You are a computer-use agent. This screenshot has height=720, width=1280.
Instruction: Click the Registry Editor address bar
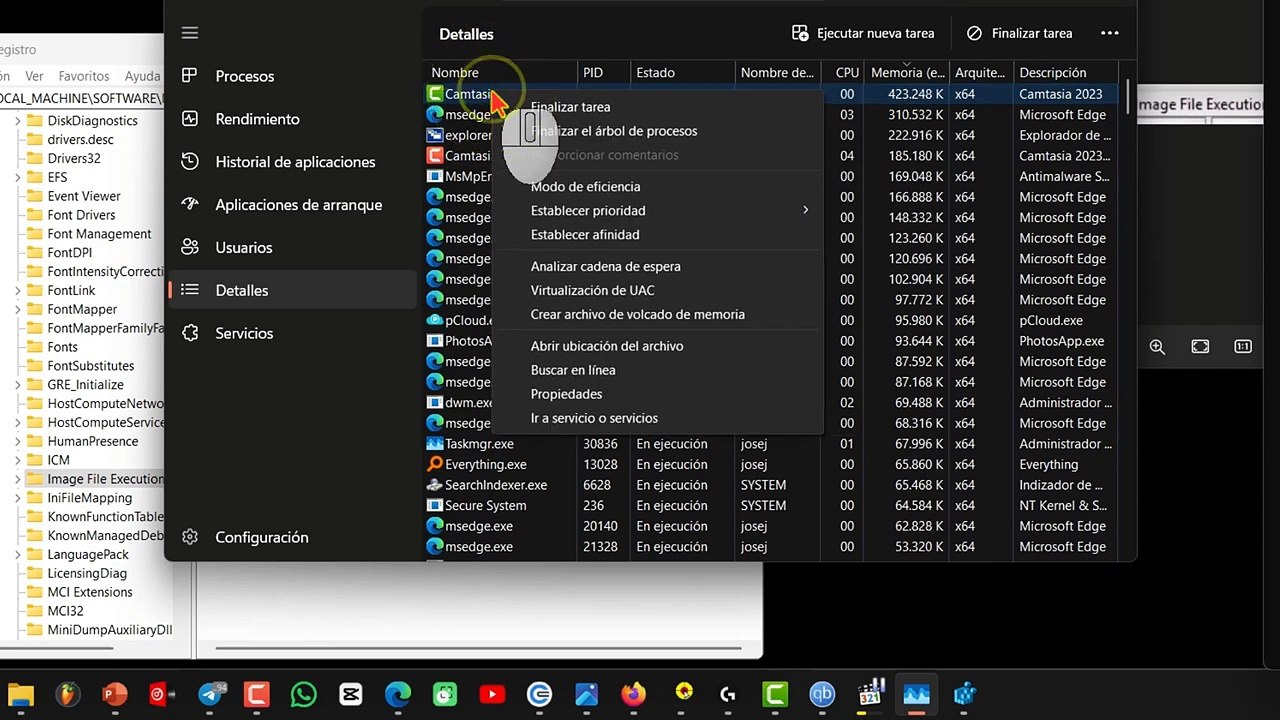[82, 98]
